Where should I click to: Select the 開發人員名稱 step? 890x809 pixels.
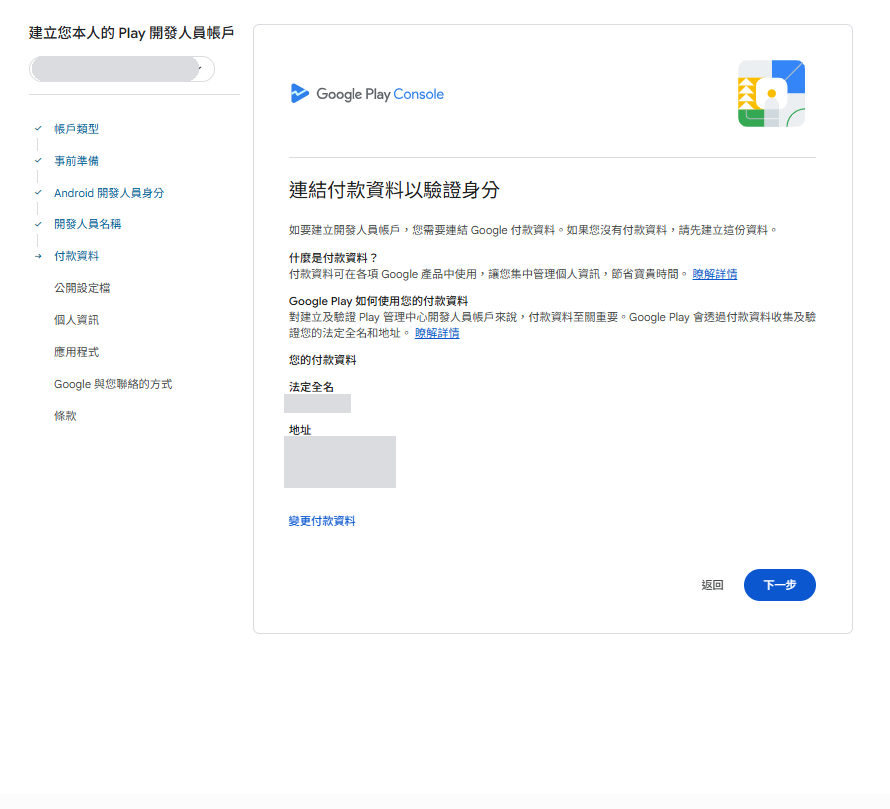(x=87, y=224)
